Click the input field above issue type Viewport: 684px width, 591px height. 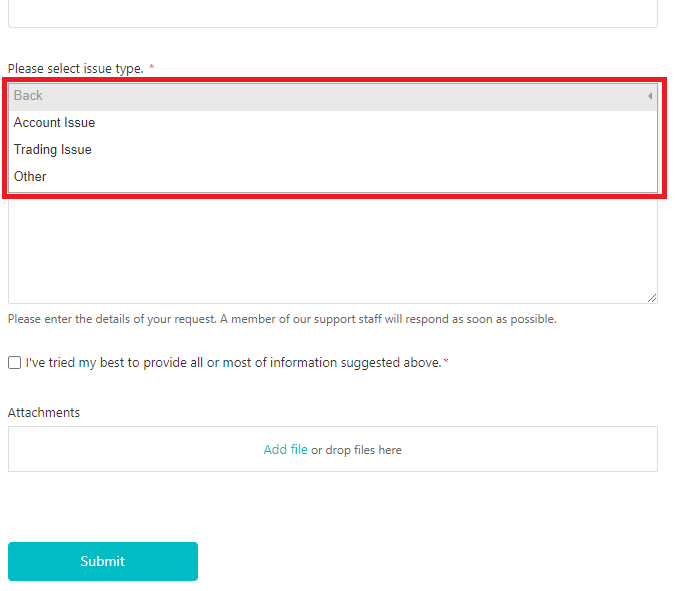pyautogui.click(x=332, y=14)
